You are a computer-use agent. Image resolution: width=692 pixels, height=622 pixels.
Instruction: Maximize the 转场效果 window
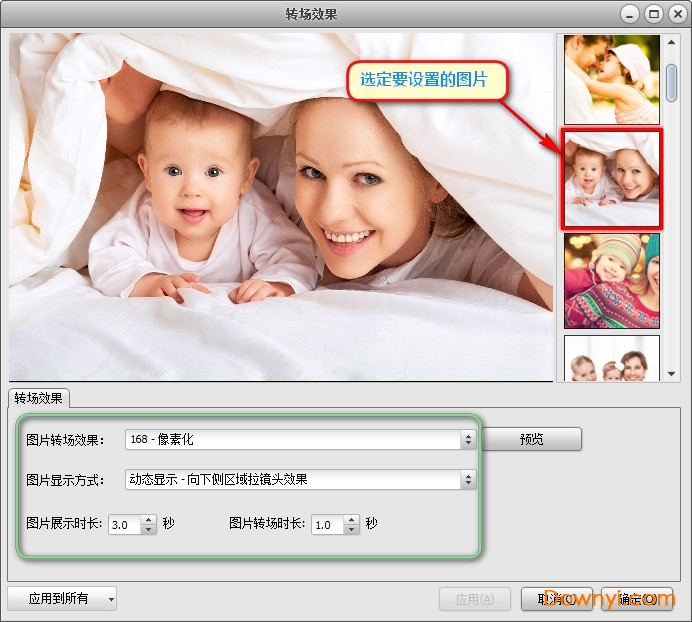click(x=654, y=14)
